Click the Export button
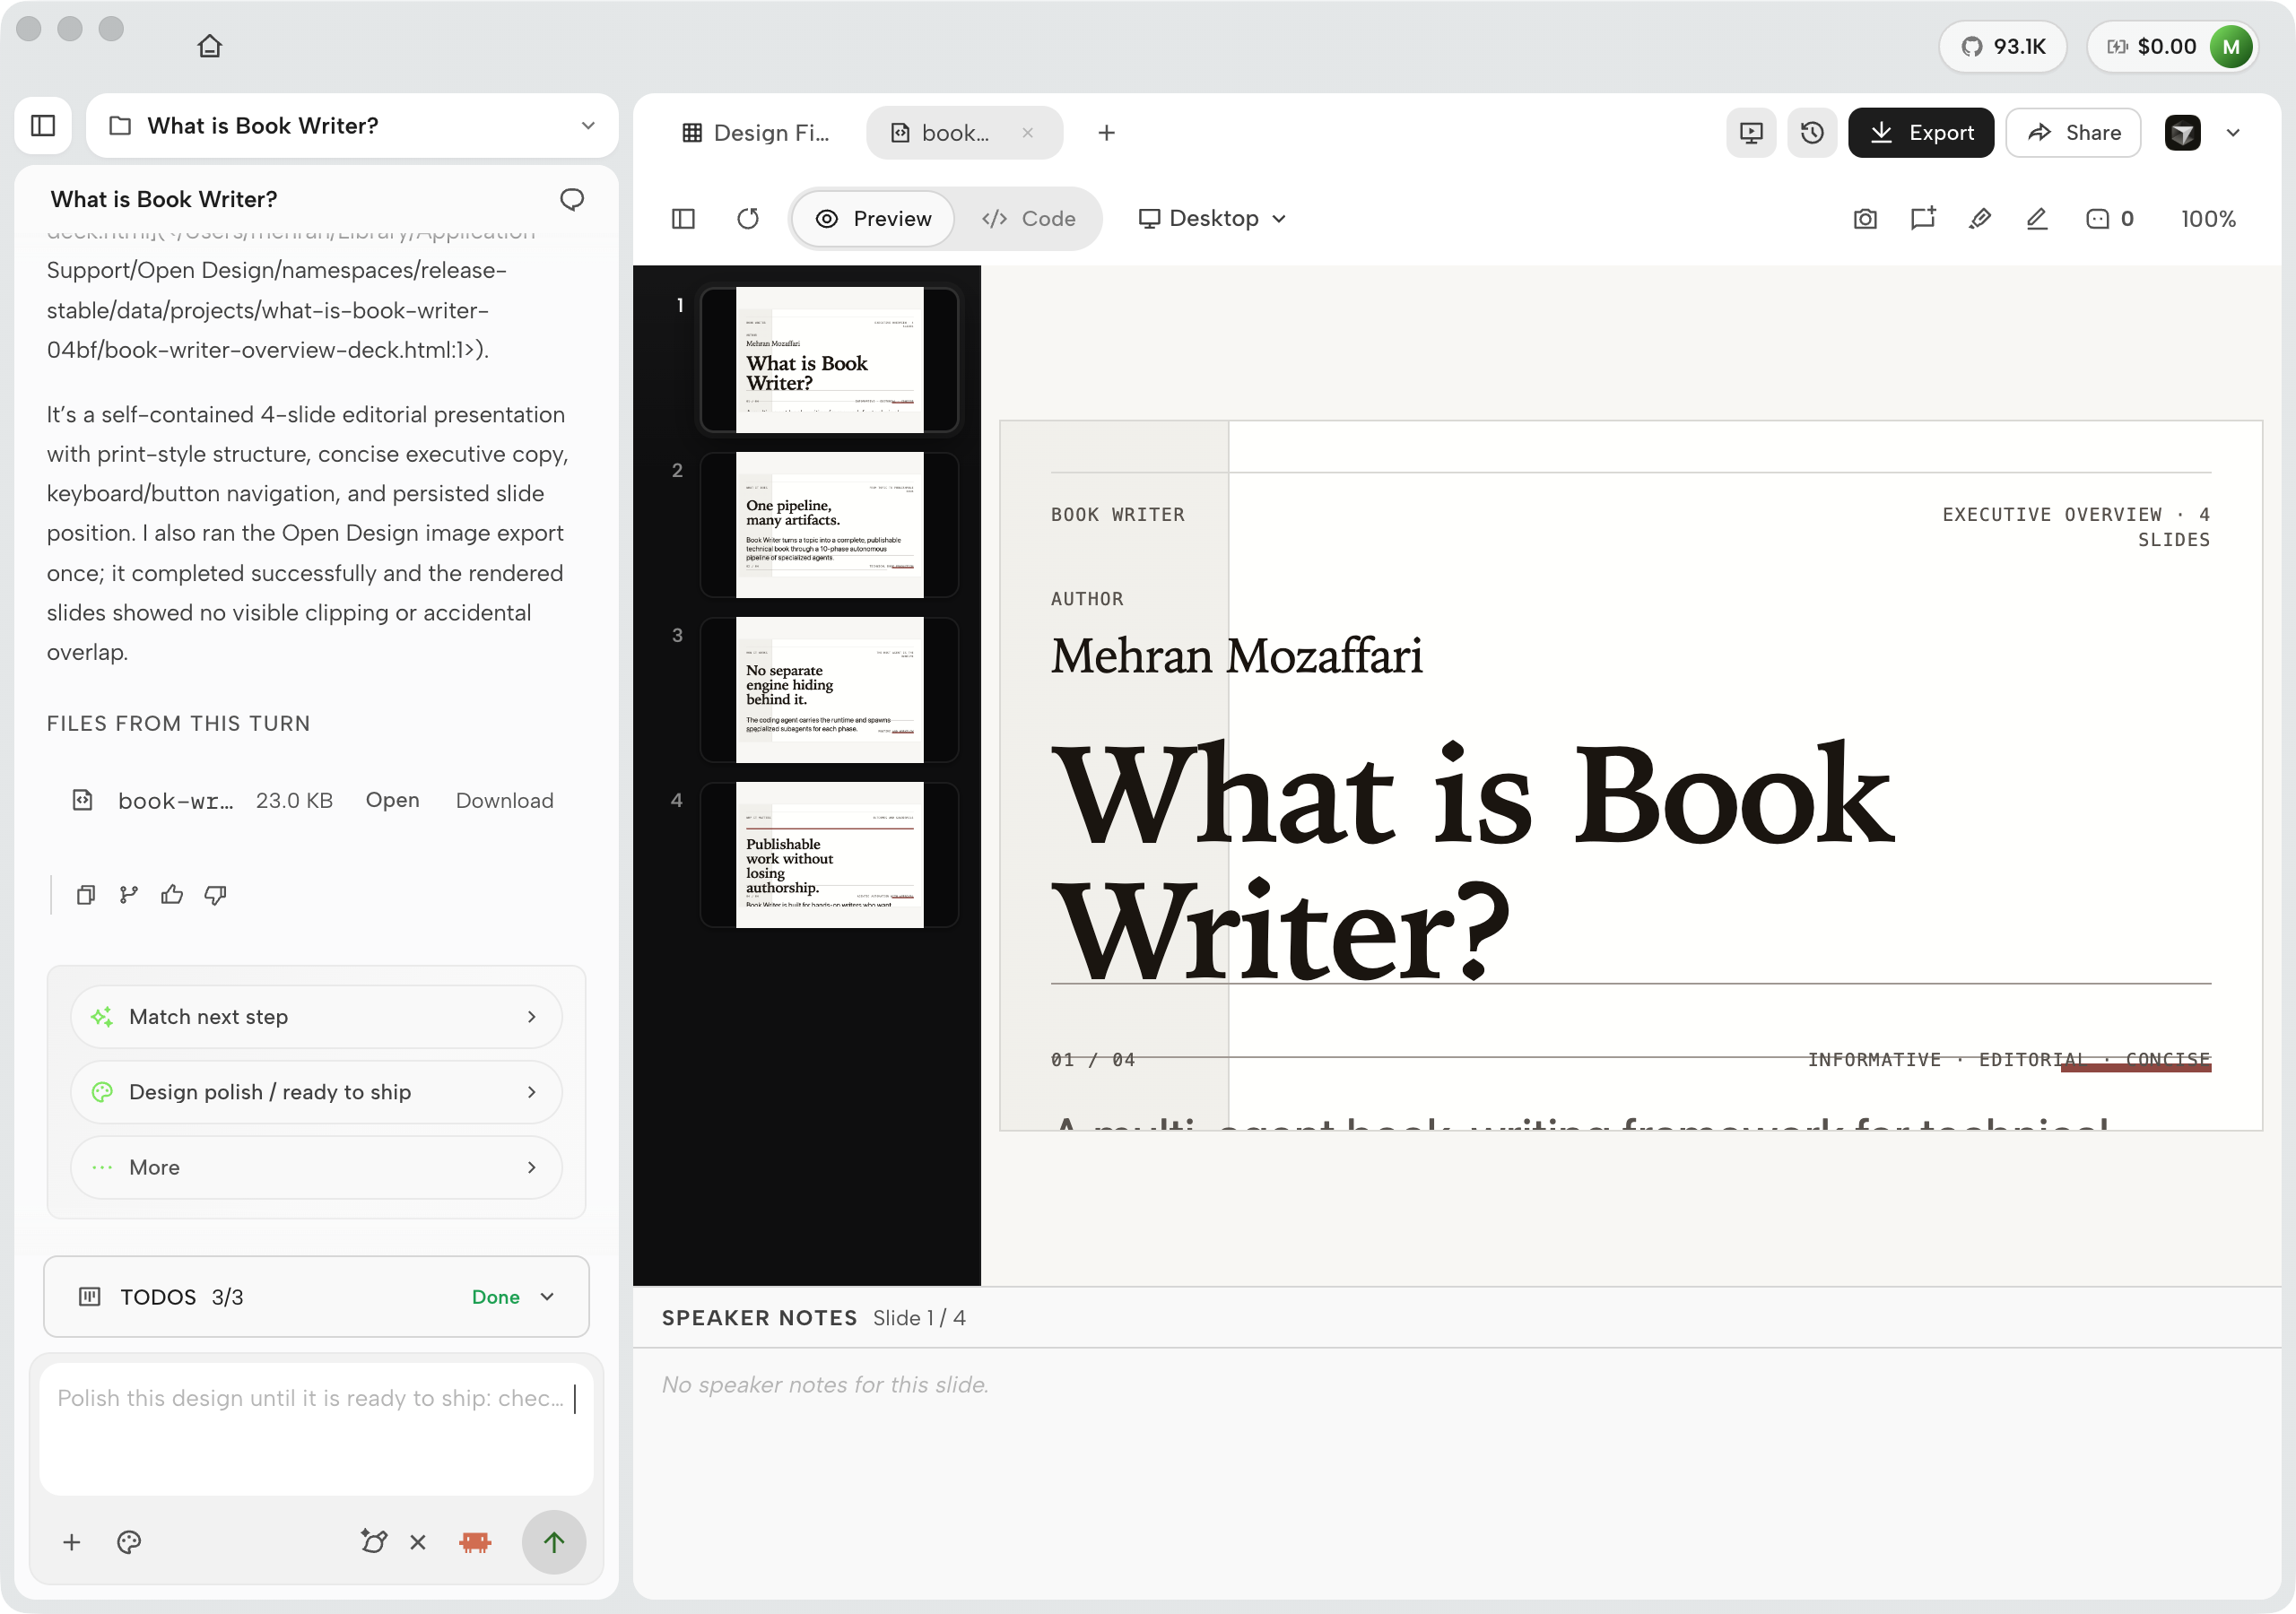This screenshot has width=2296, height=1614. [x=1920, y=133]
